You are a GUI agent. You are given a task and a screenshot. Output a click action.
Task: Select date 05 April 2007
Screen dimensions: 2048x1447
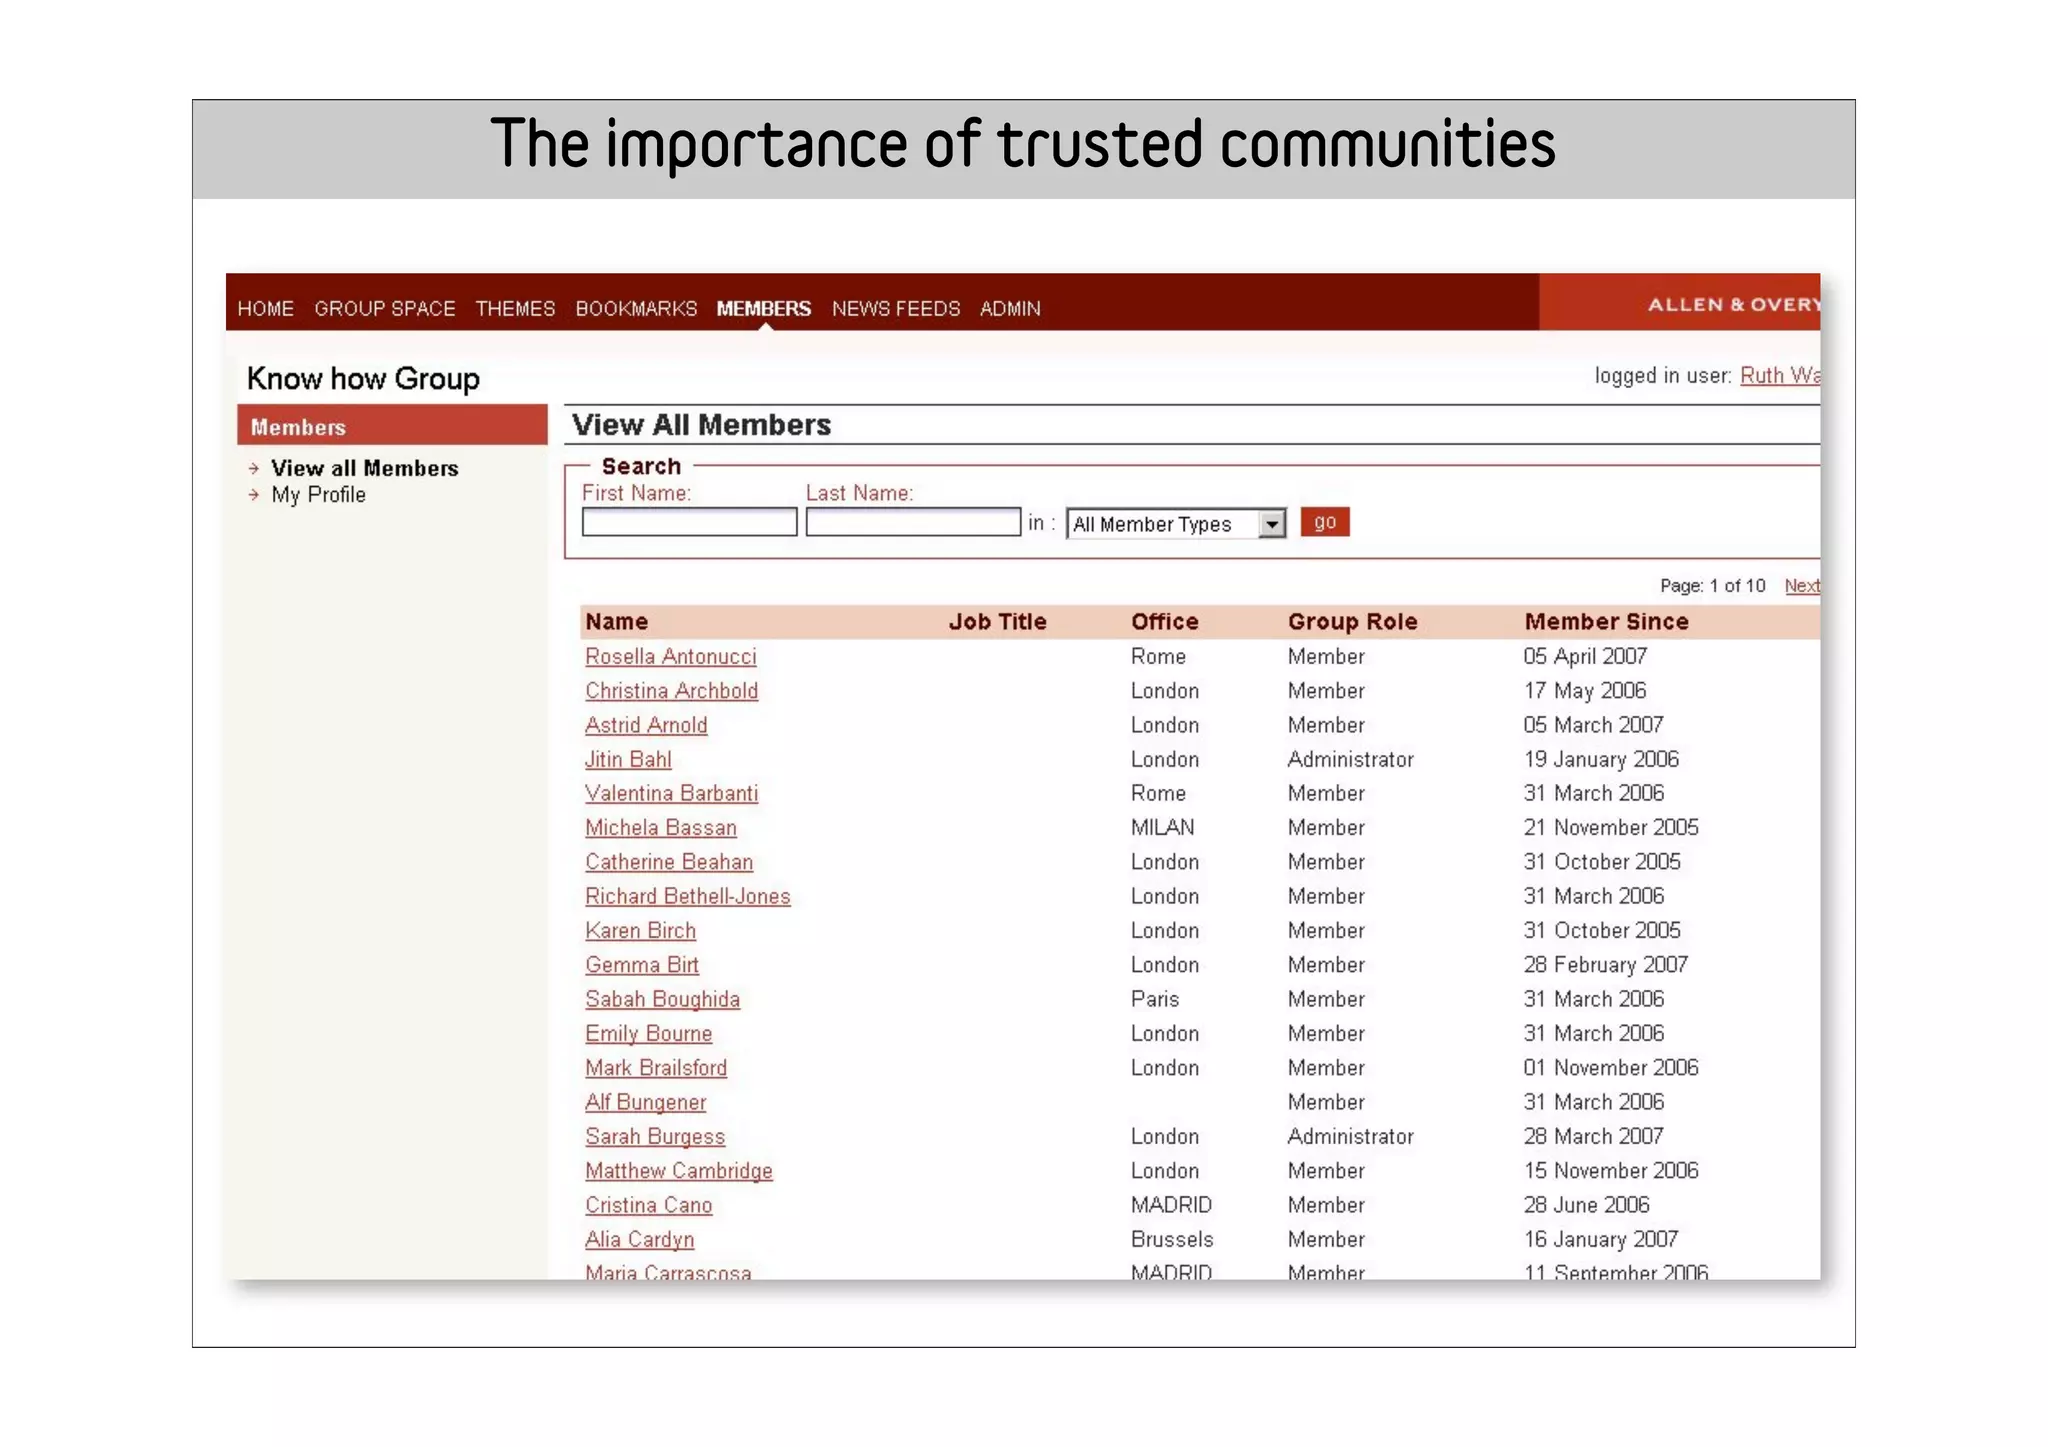pyautogui.click(x=1586, y=657)
